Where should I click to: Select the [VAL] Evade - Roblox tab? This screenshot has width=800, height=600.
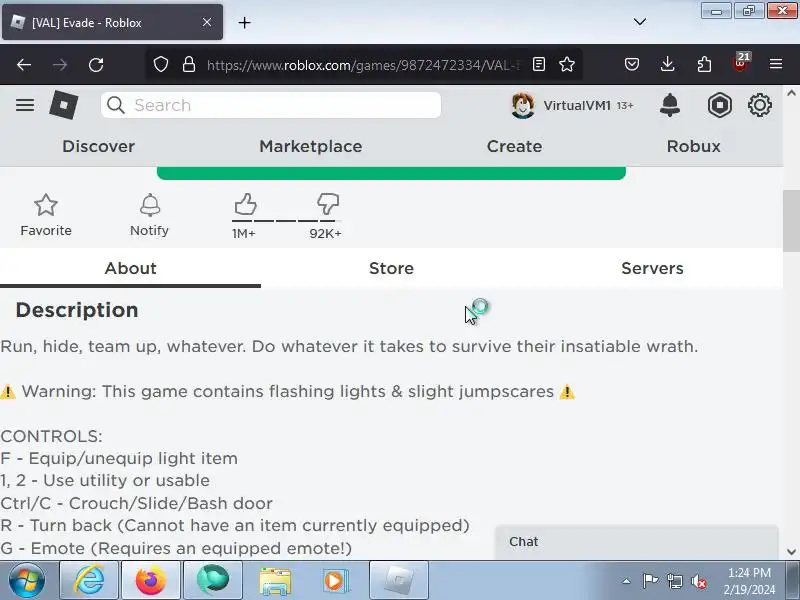(112, 22)
